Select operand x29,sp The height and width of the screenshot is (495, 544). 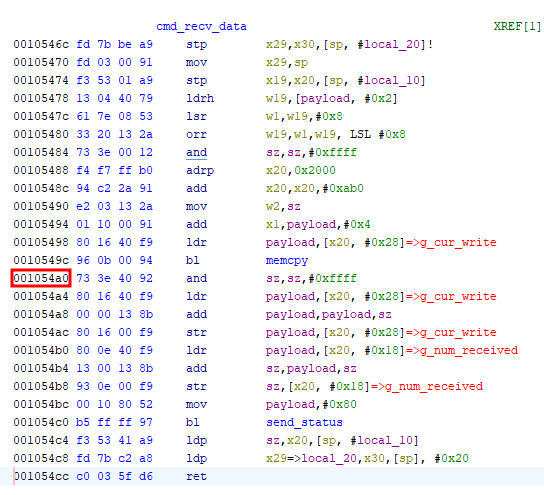point(287,62)
